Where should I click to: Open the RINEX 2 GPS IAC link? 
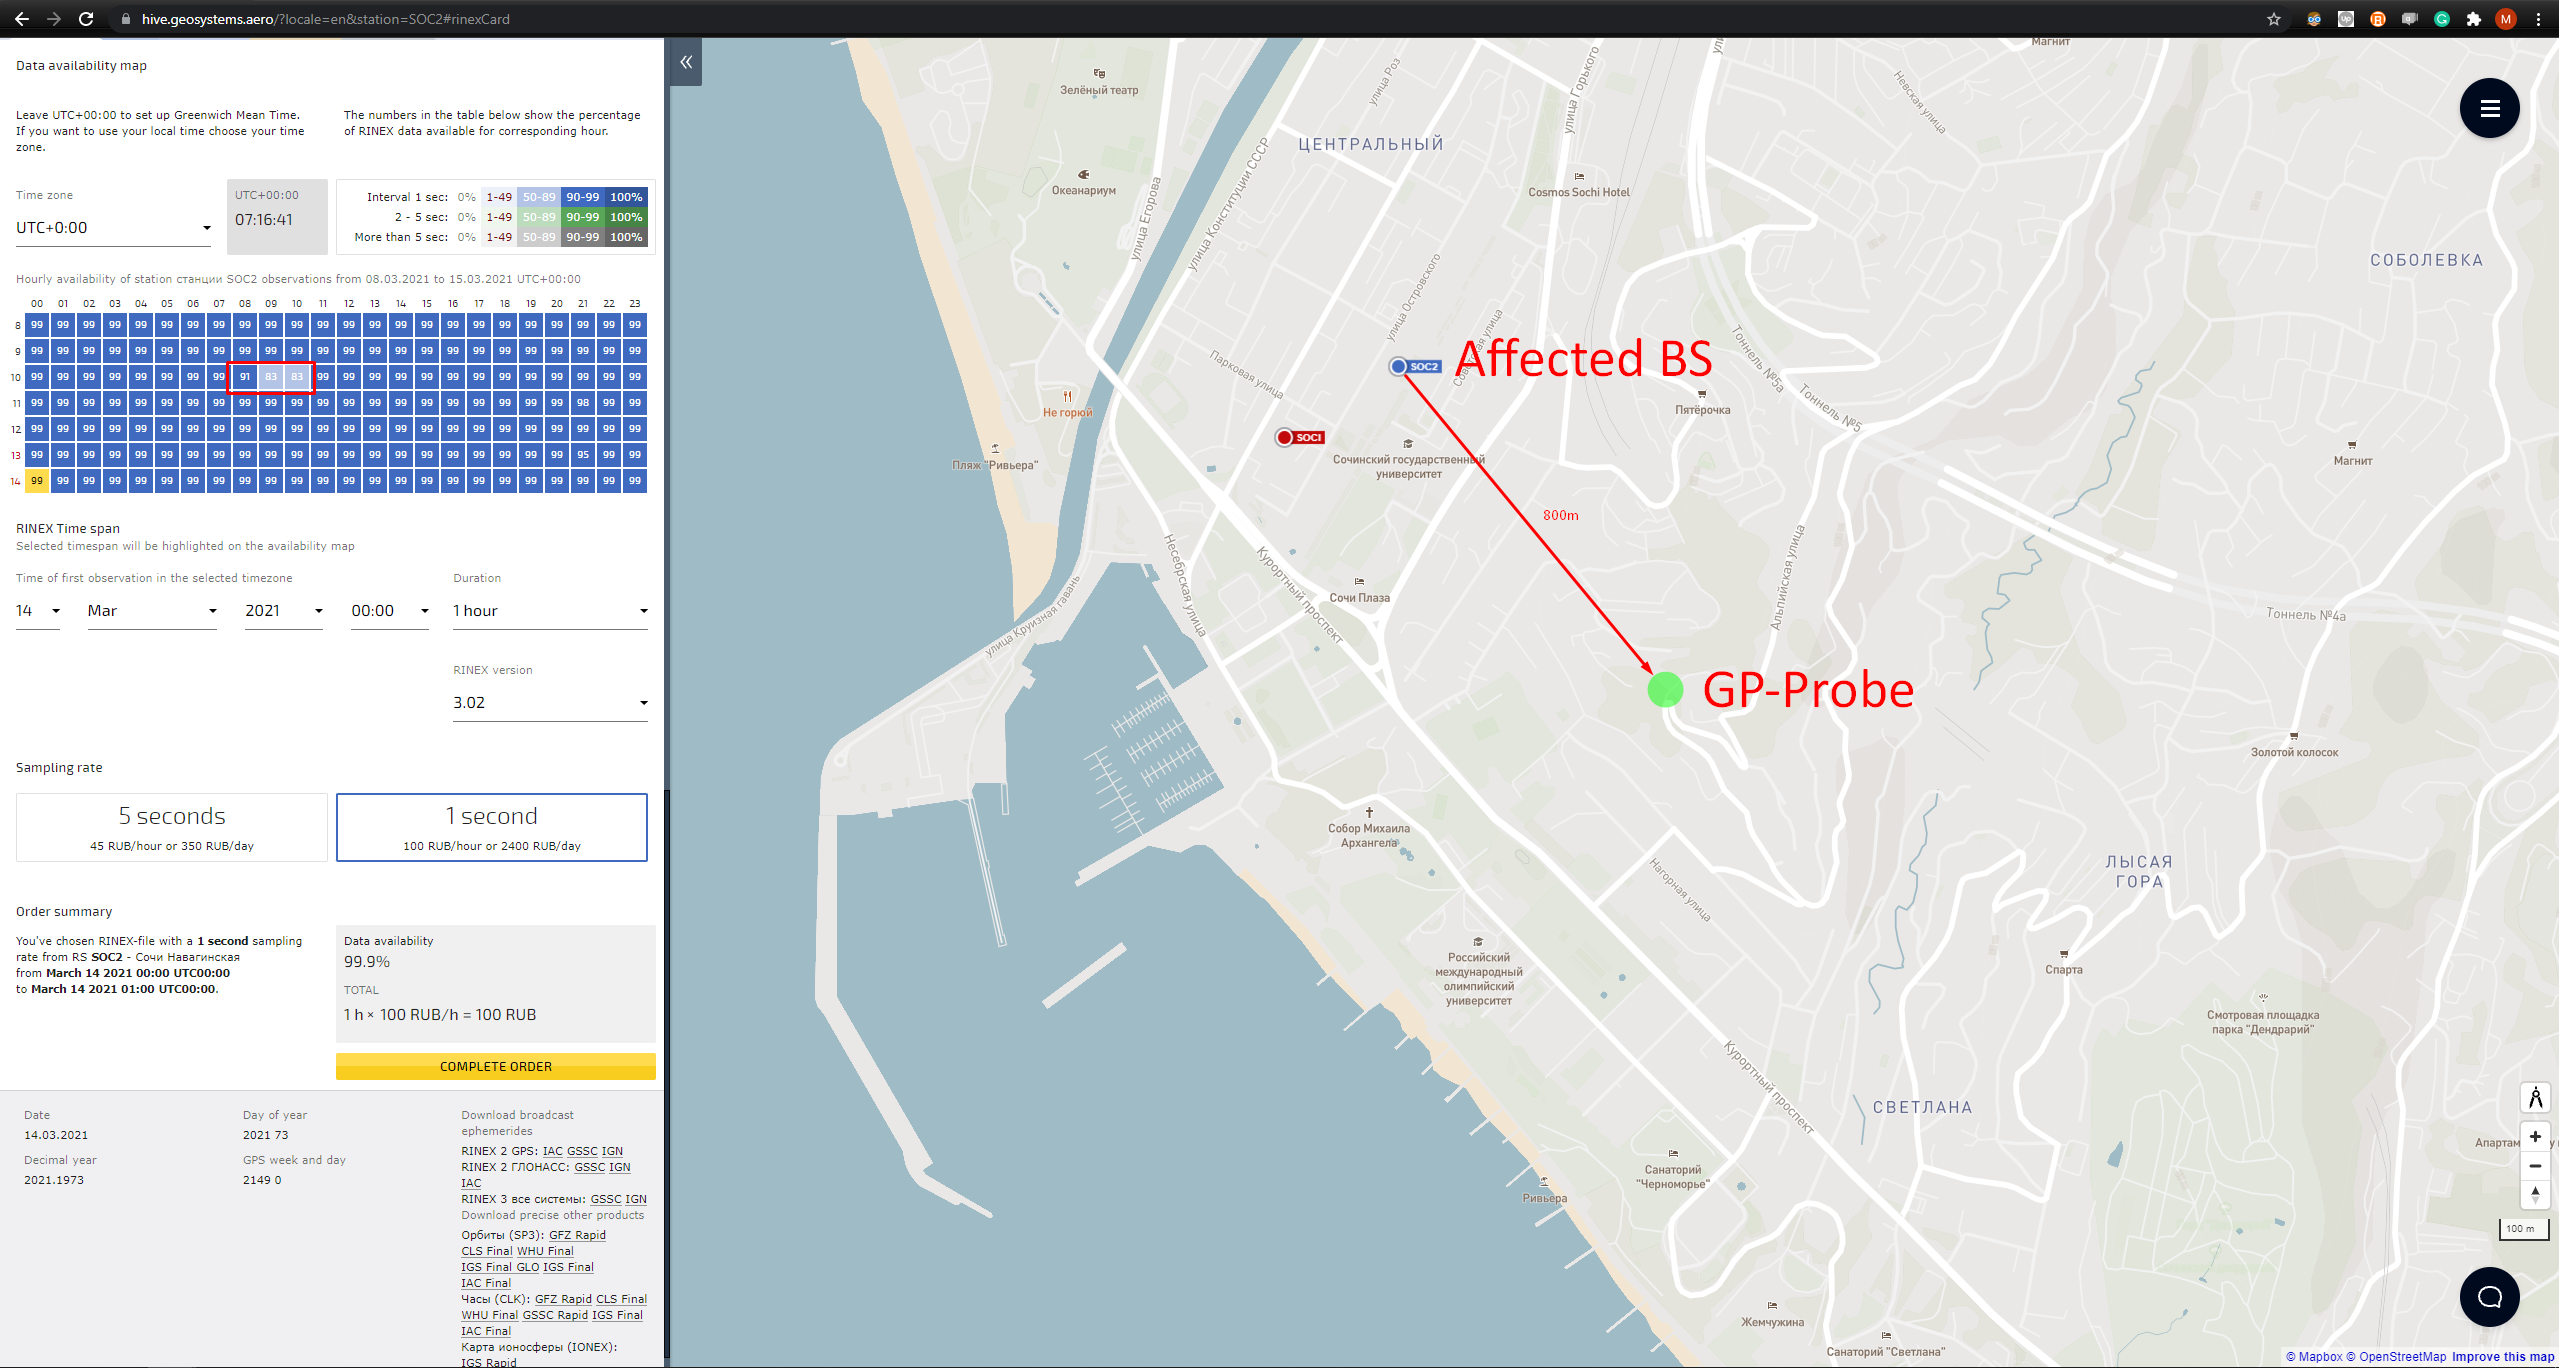point(552,1152)
